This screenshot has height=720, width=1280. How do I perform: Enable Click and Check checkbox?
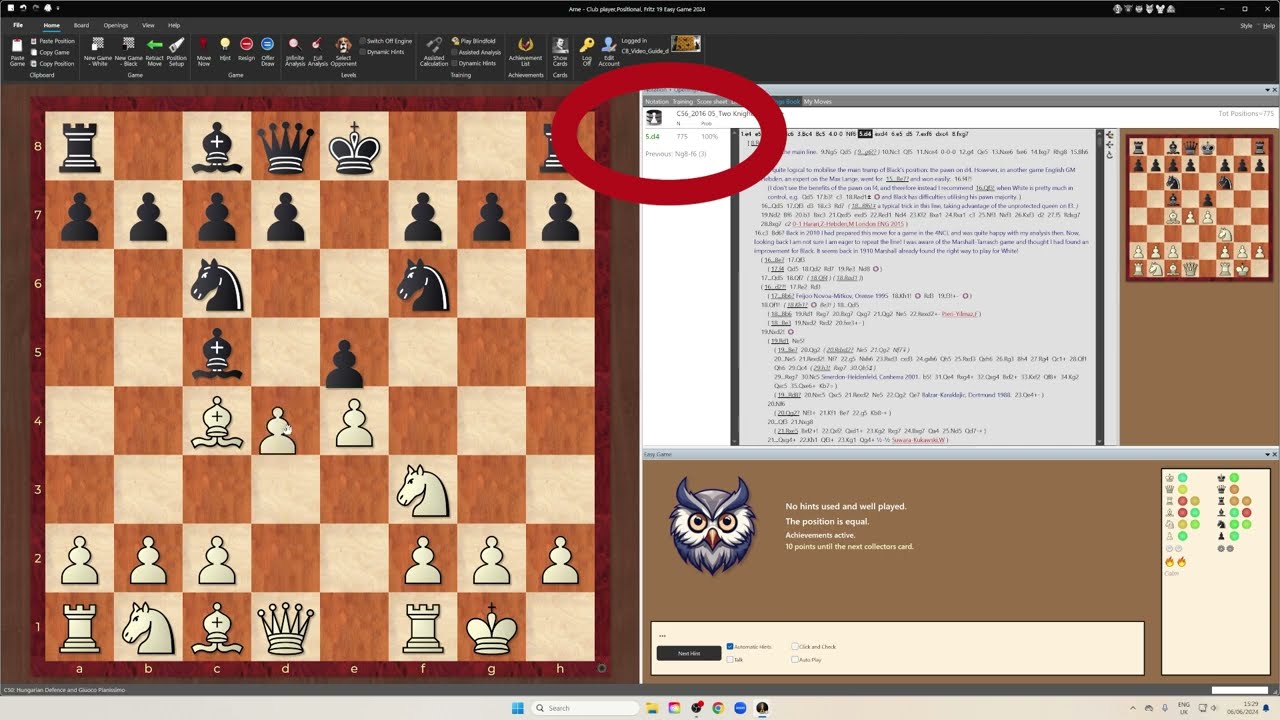(x=795, y=647)
